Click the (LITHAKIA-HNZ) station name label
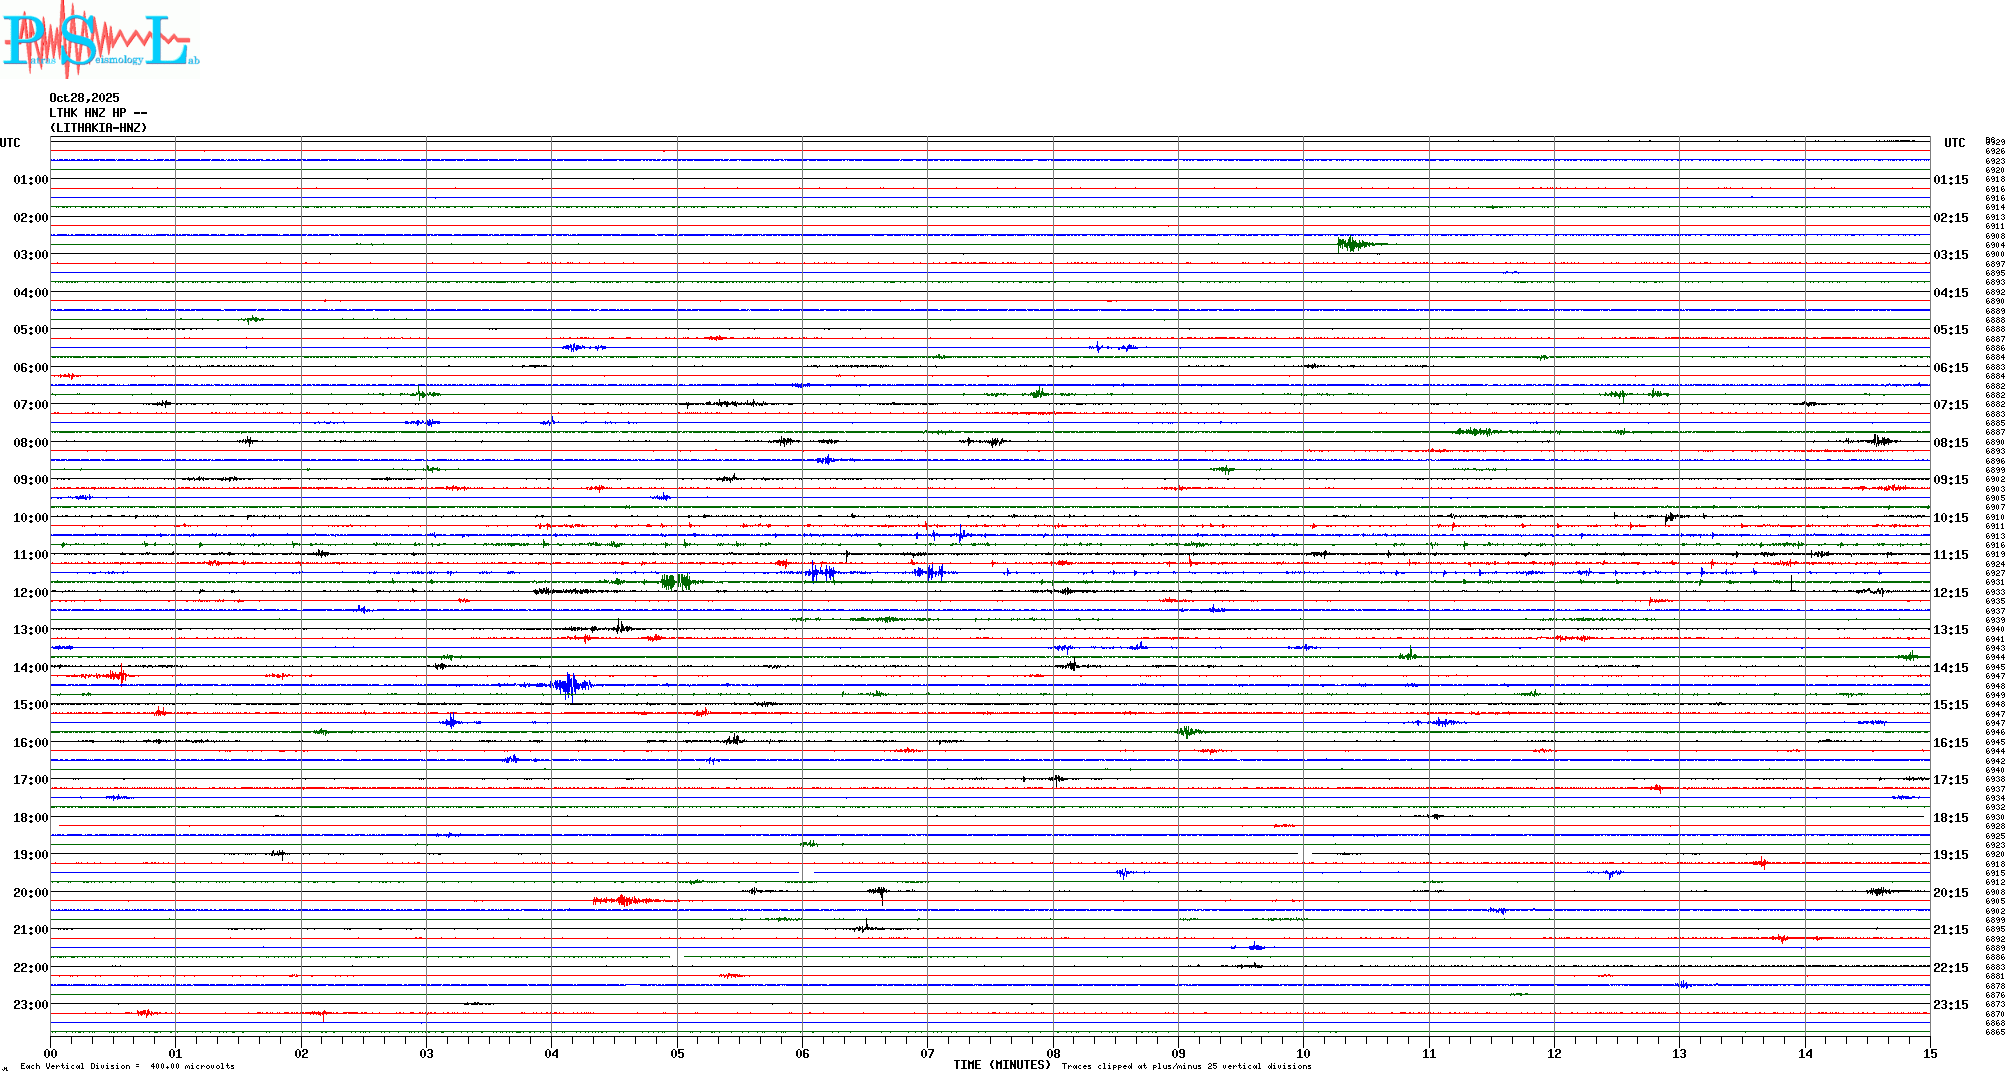 coord(98,128)
